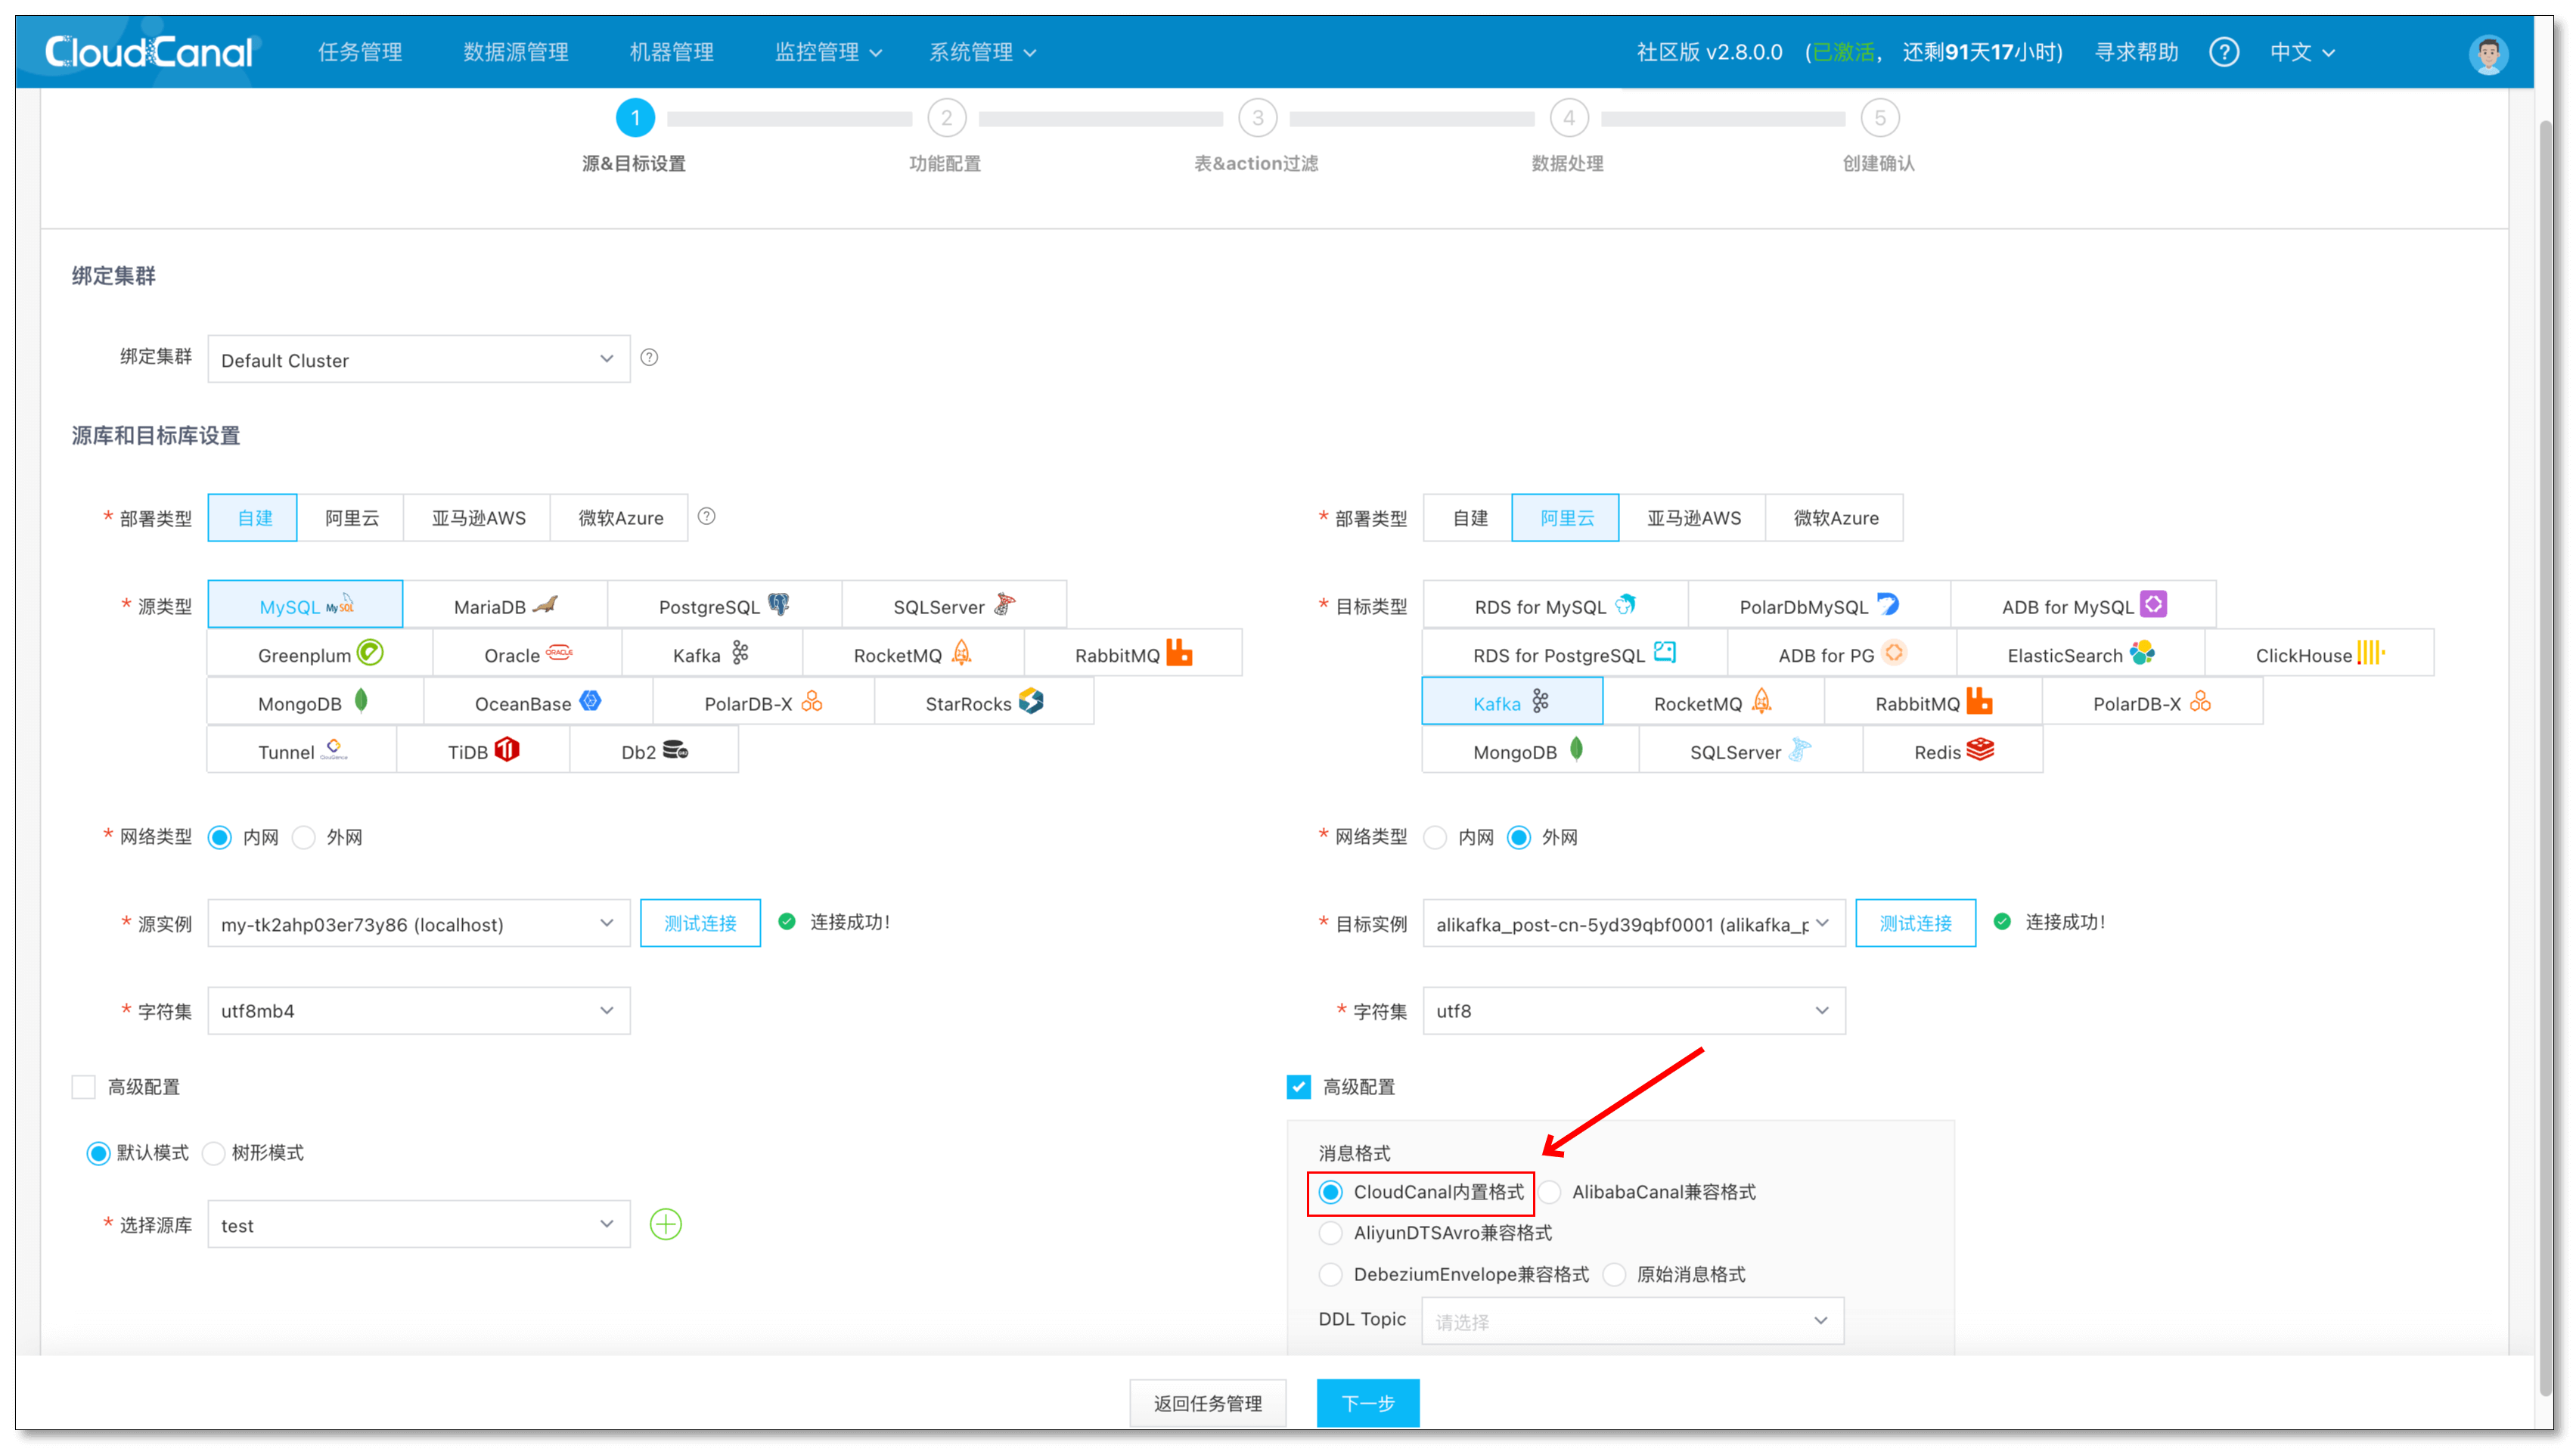Click the green plus icon beside source database

pos(665,1224)
